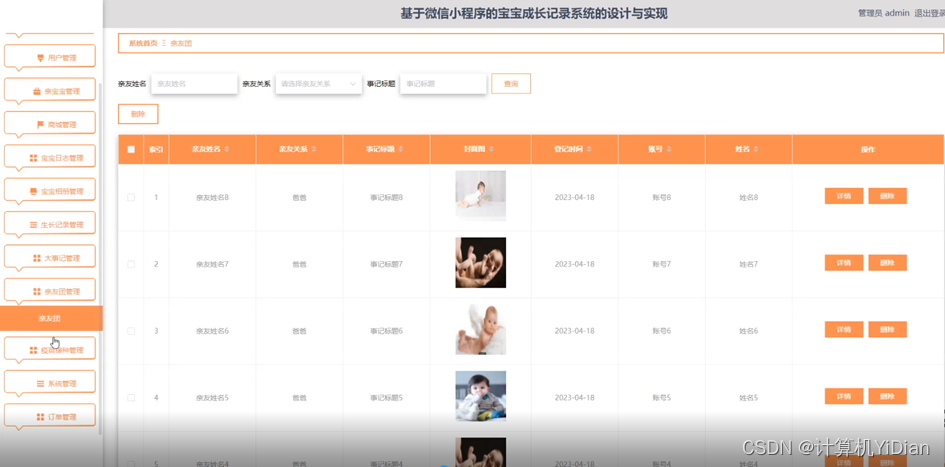Sort by 姓名 column arrows

(x=756, y=149)
